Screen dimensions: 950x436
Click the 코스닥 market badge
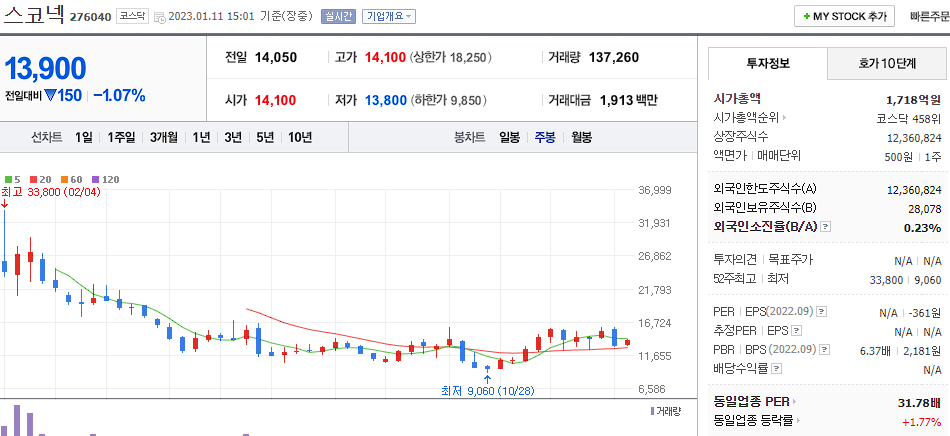point(132,16)
